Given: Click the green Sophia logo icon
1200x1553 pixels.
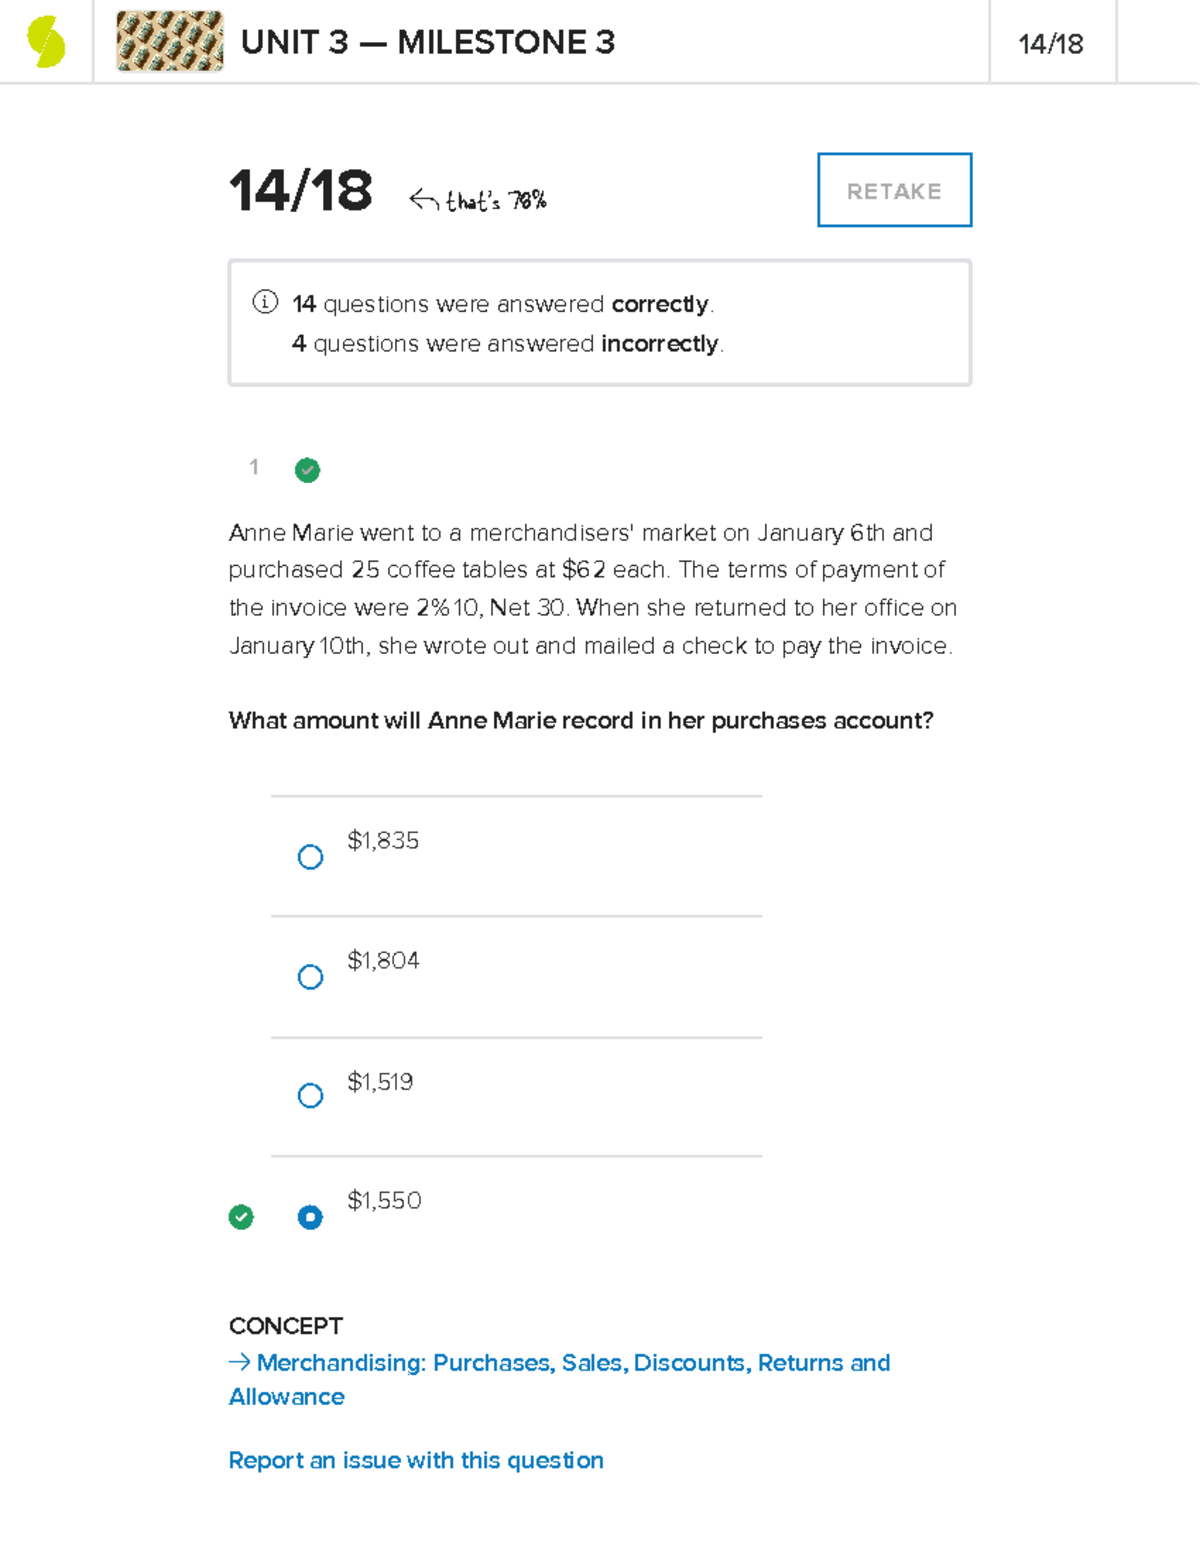Looking at the screenshot, I should 46,43.
